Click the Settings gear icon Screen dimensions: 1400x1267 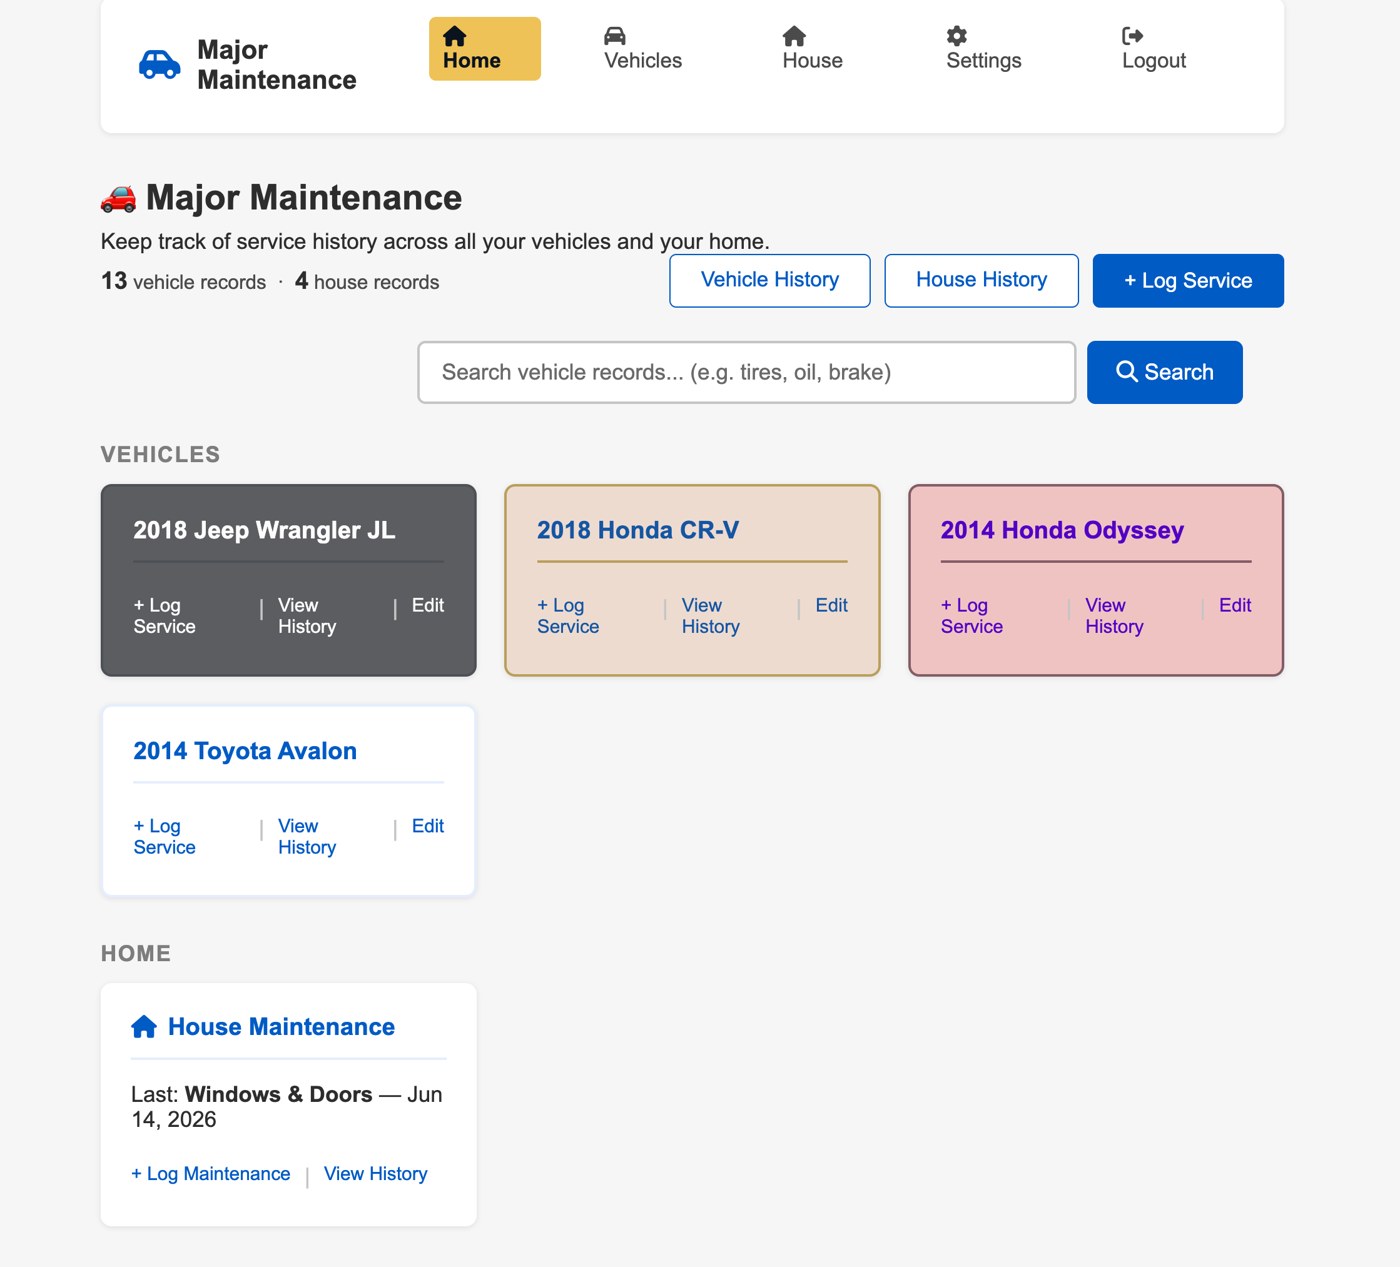tap(957, 36)
